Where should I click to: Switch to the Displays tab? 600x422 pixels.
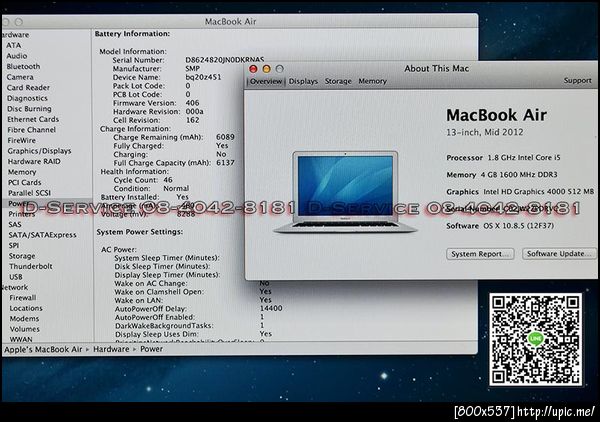pyautogui.click(x=303, y=81)
